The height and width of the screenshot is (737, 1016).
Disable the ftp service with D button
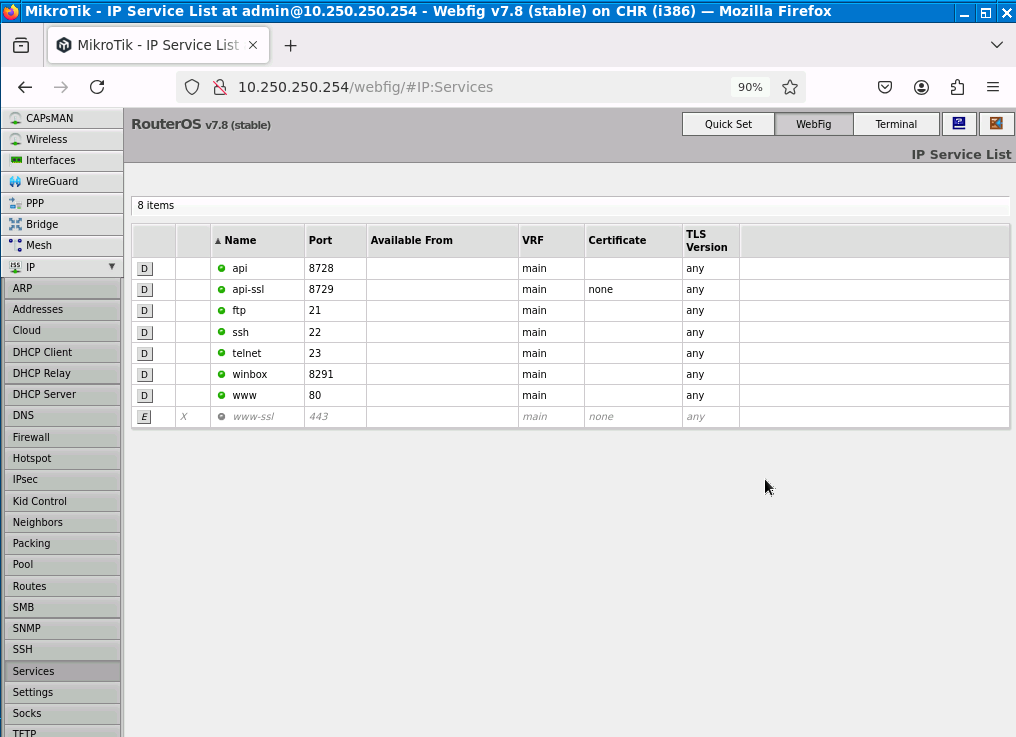[144, 310]
